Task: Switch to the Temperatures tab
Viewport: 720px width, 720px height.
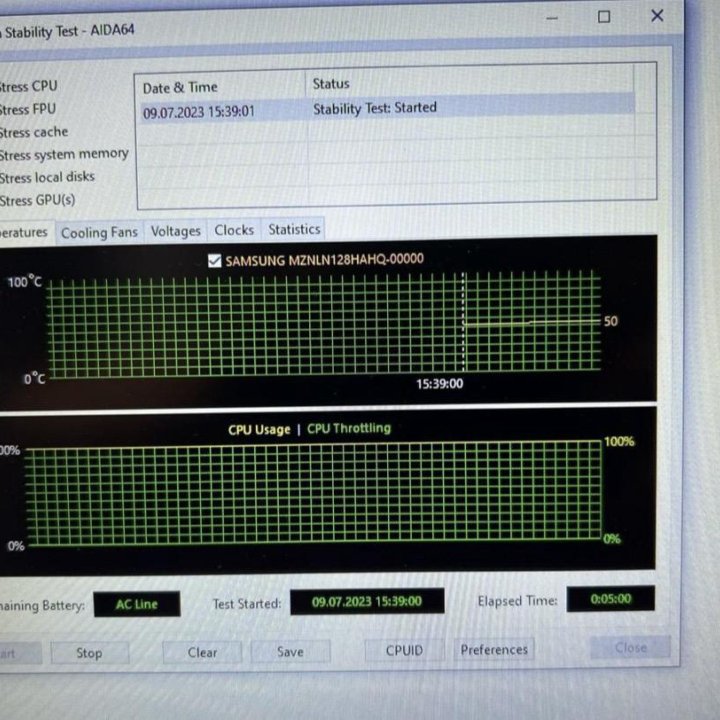Action: 27,232
